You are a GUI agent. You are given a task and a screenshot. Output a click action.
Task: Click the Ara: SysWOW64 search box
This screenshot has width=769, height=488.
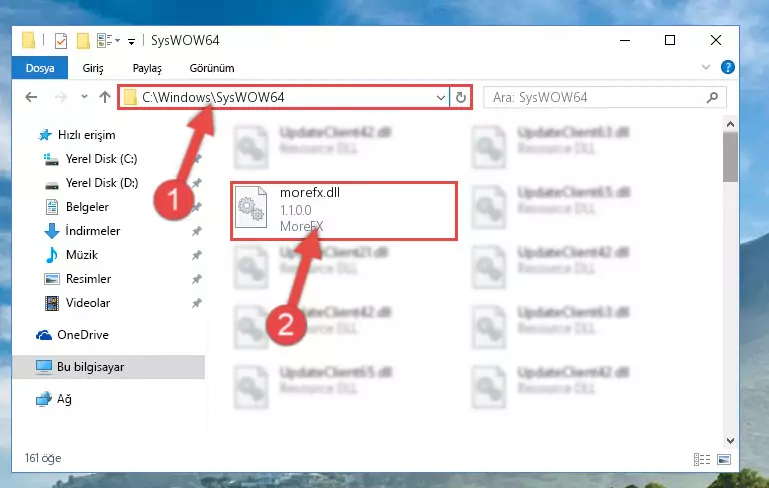coord(605,97)
